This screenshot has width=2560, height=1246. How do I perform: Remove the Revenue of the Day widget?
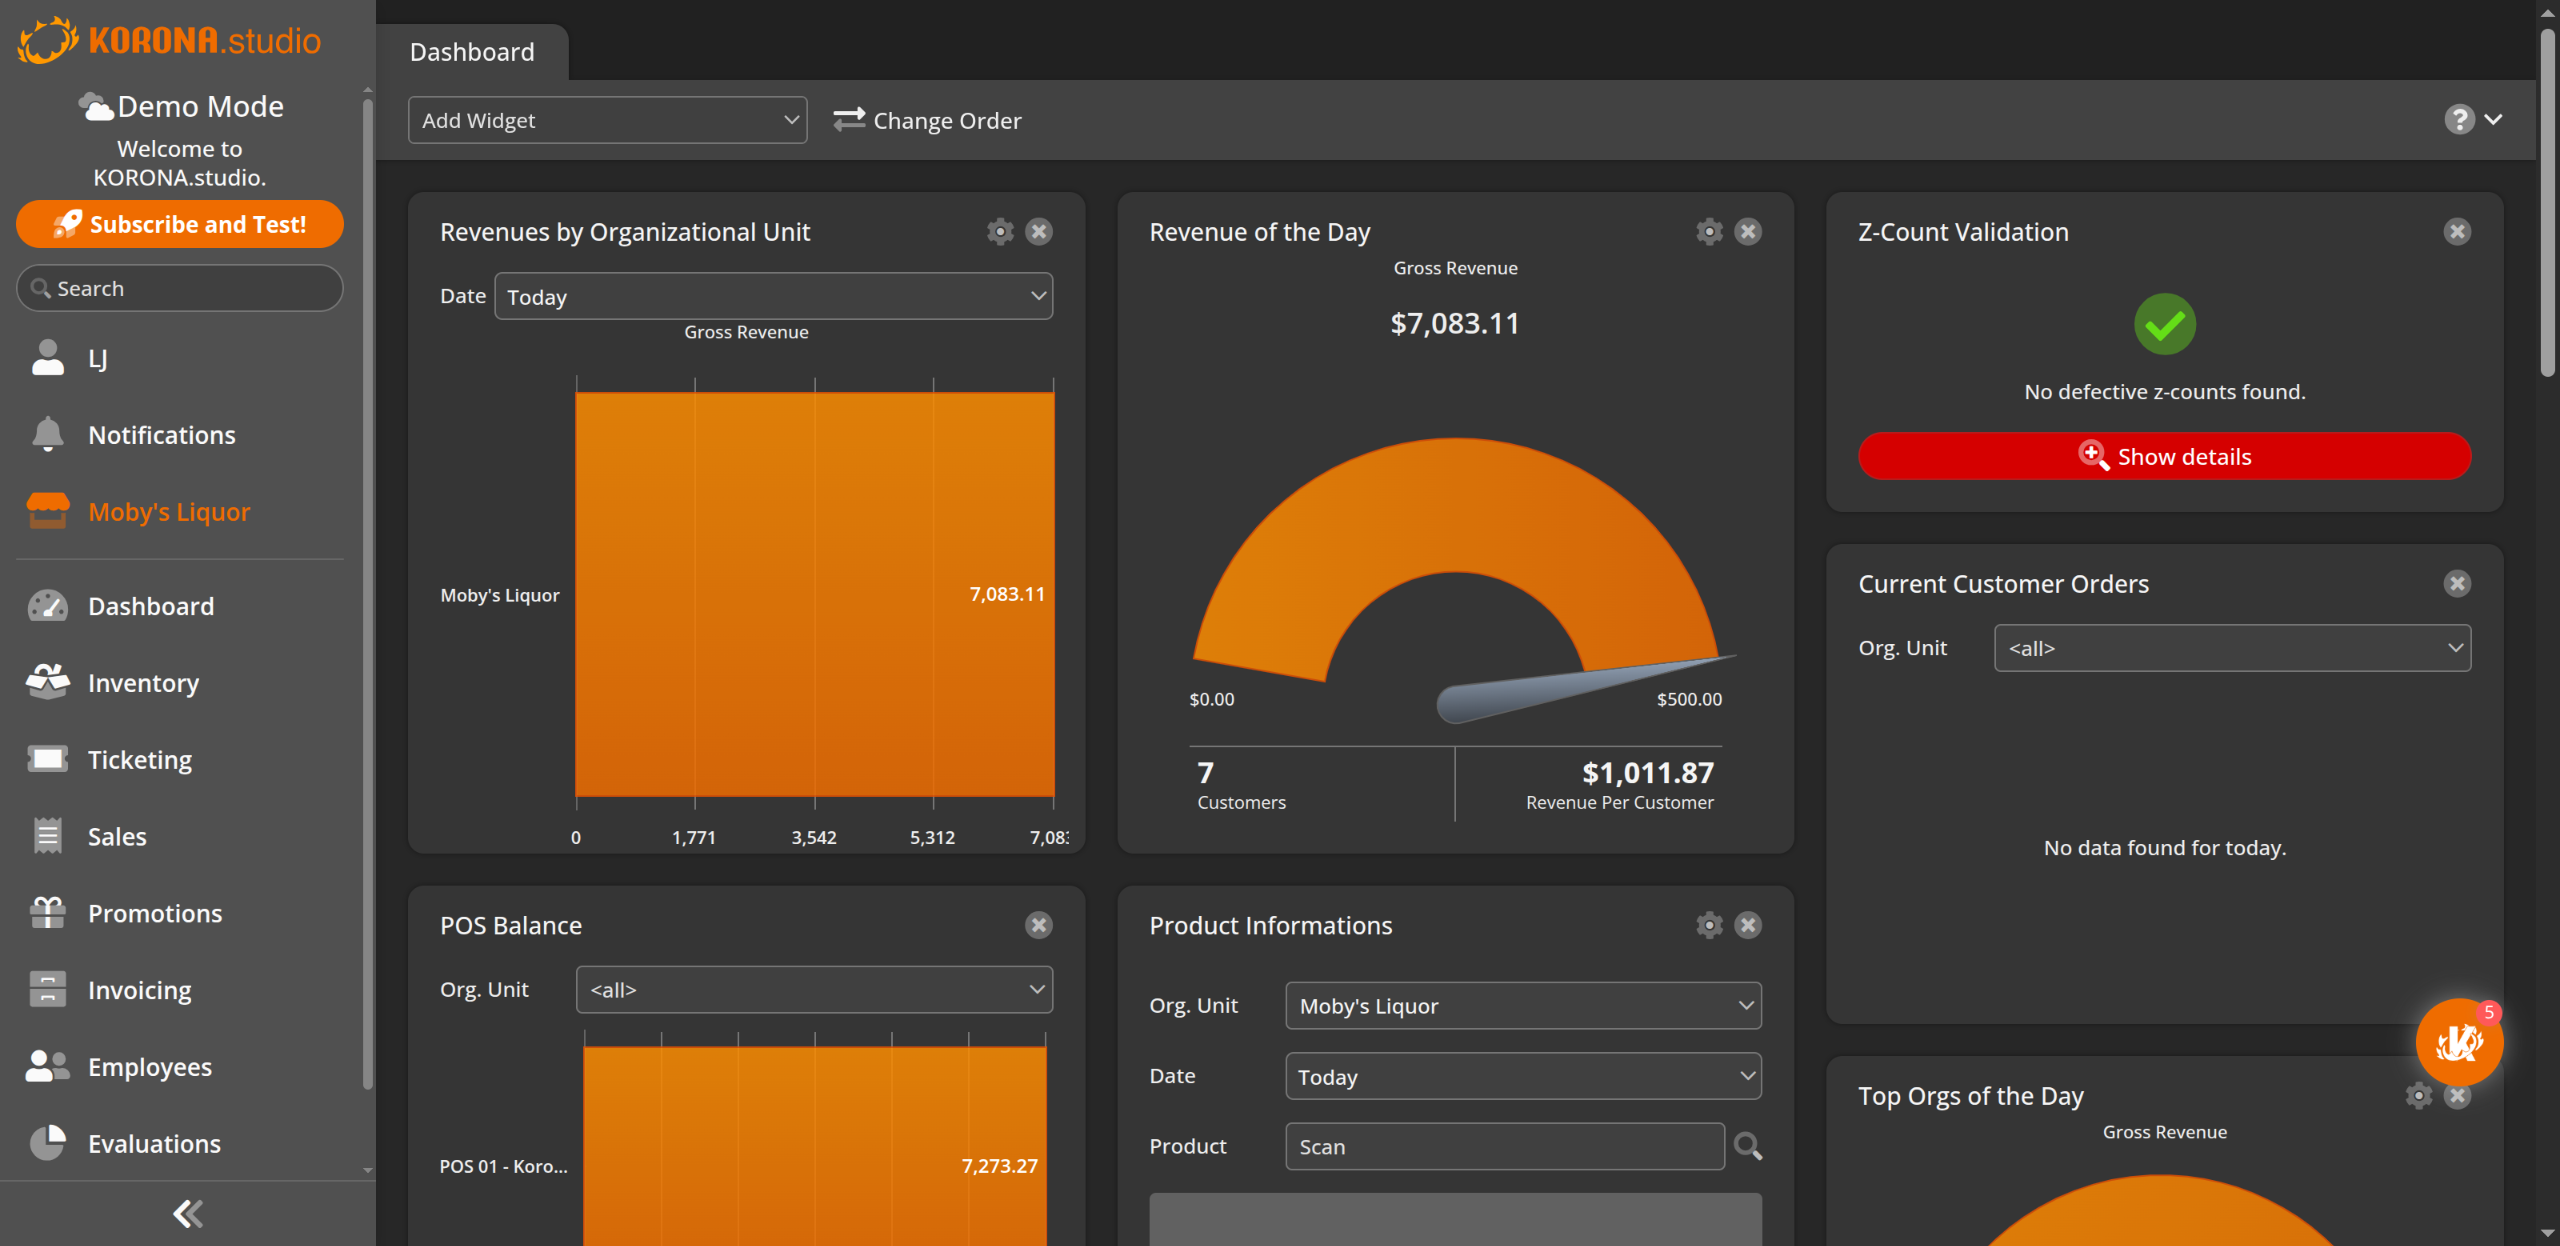click(1748, 232)
